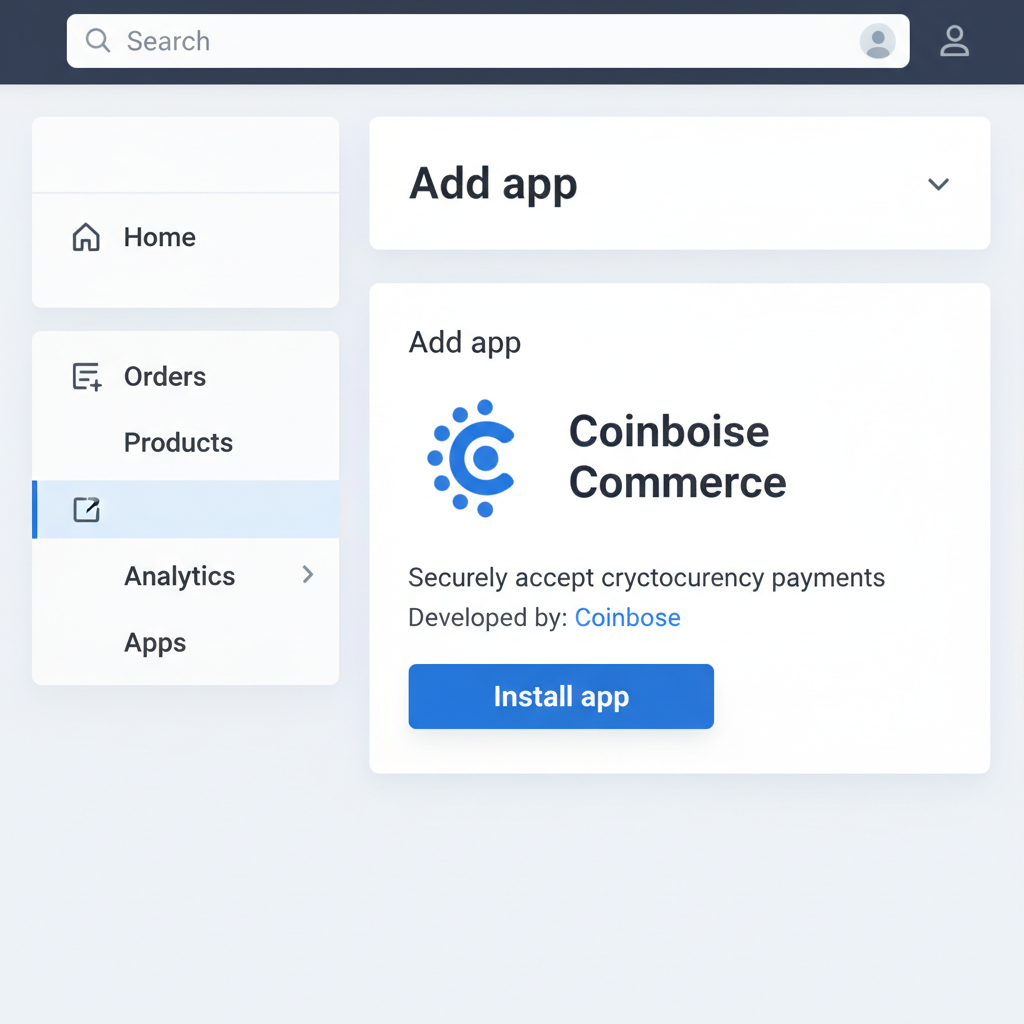Viewport: 1024px width, 1024px height.
Task: Select Home in the navigation sidebar
Action: (x=159, y=237)
